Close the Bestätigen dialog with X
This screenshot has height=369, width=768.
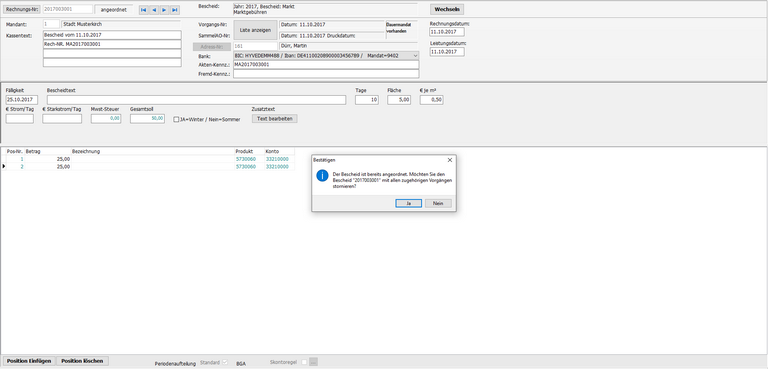[x=450, y=160]
